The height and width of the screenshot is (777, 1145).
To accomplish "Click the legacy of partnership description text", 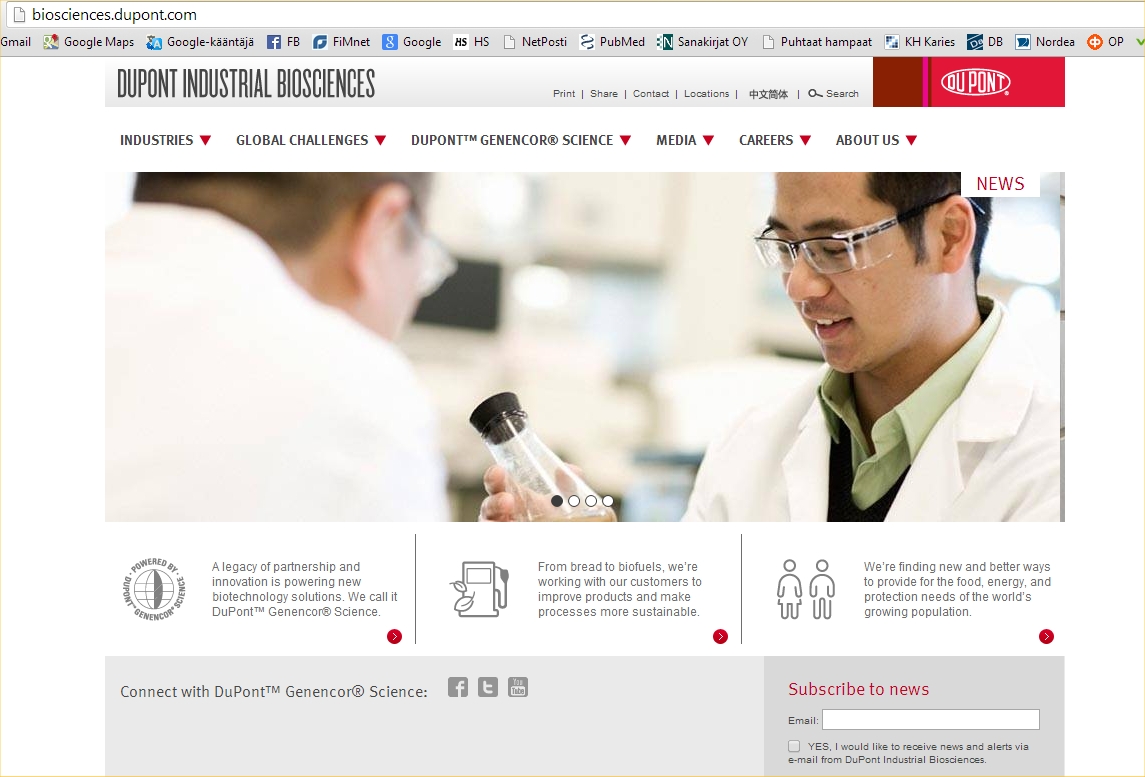I will click(305, 589).
